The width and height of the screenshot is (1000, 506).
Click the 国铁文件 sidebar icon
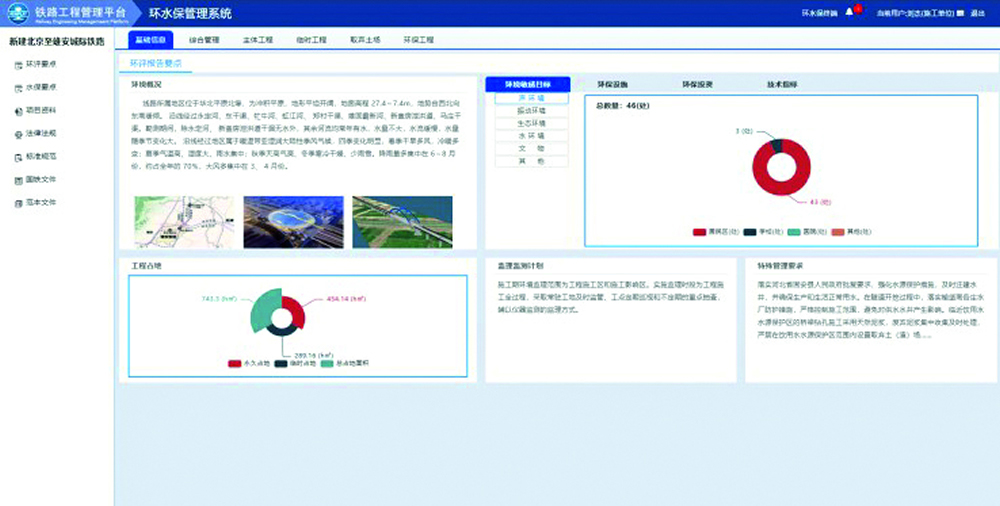18,181
